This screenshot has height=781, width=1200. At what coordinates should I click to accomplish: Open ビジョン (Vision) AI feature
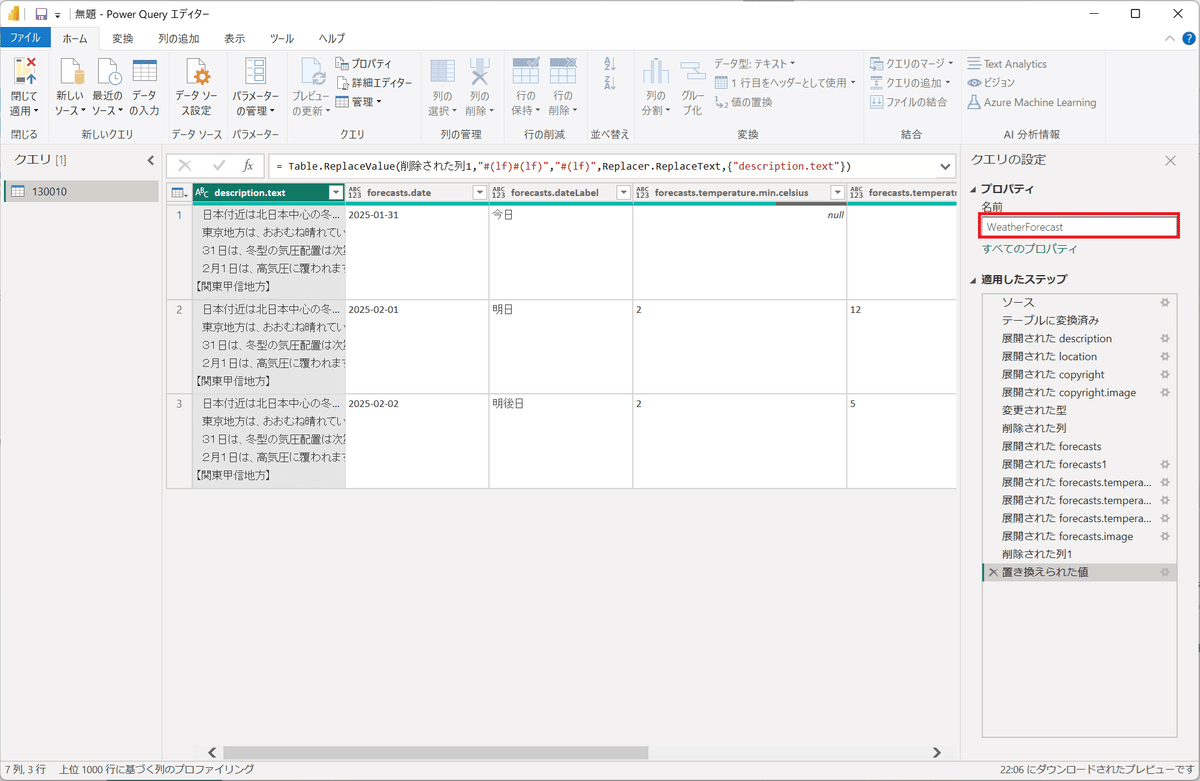991,83
